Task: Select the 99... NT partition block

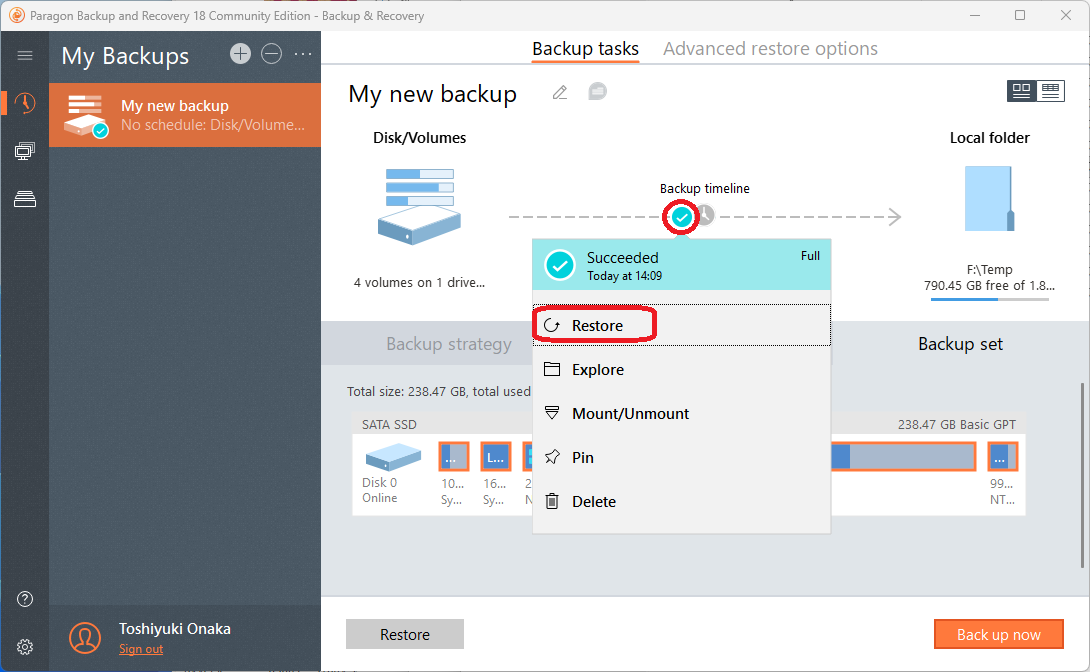Action: click(1002, 457)
